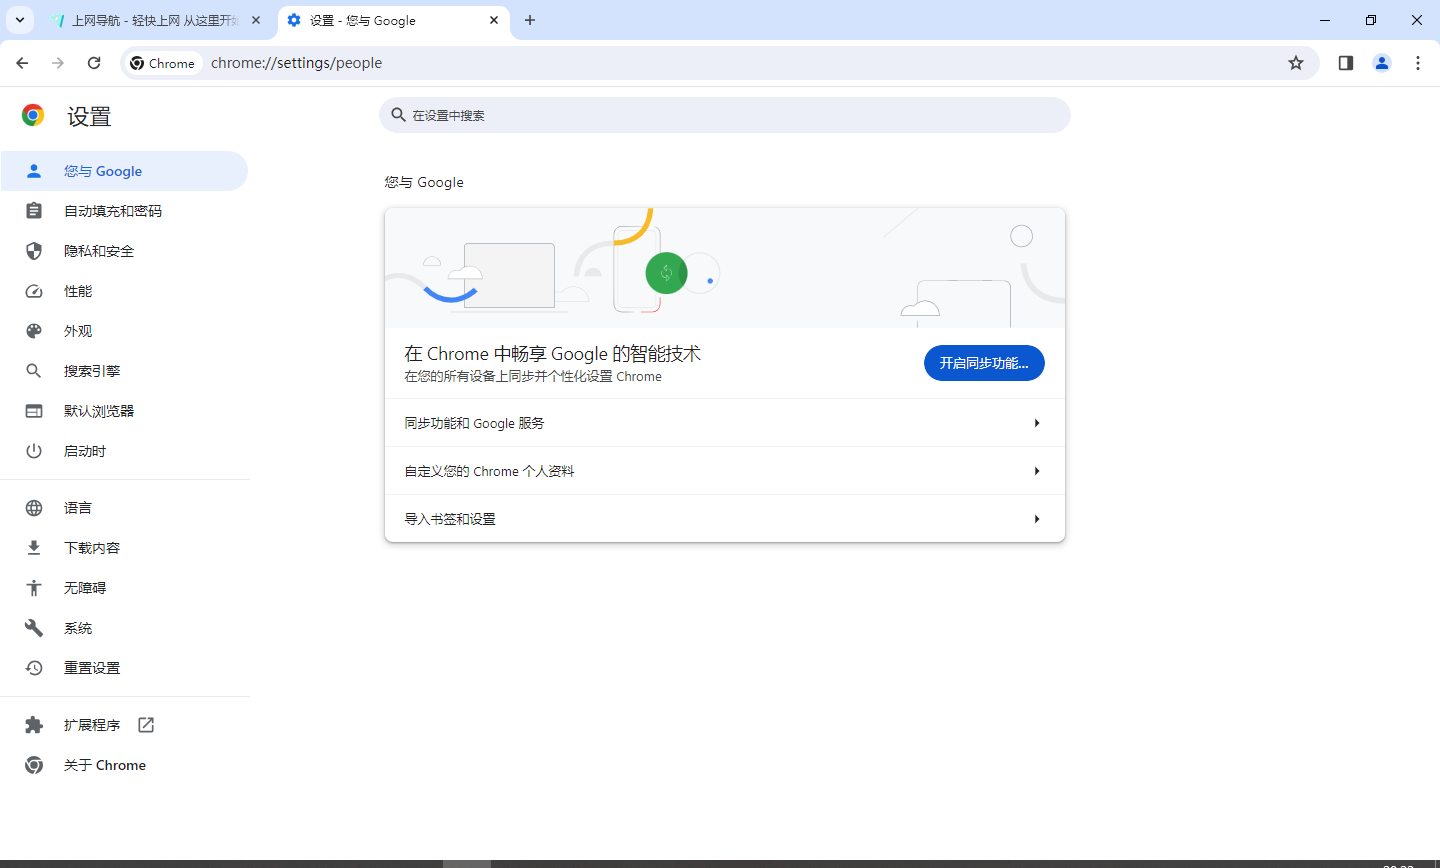Click the puzzle piece icon for 扩展程序
The height and width of the screenshot is (868, 1440).
[34, 725]
